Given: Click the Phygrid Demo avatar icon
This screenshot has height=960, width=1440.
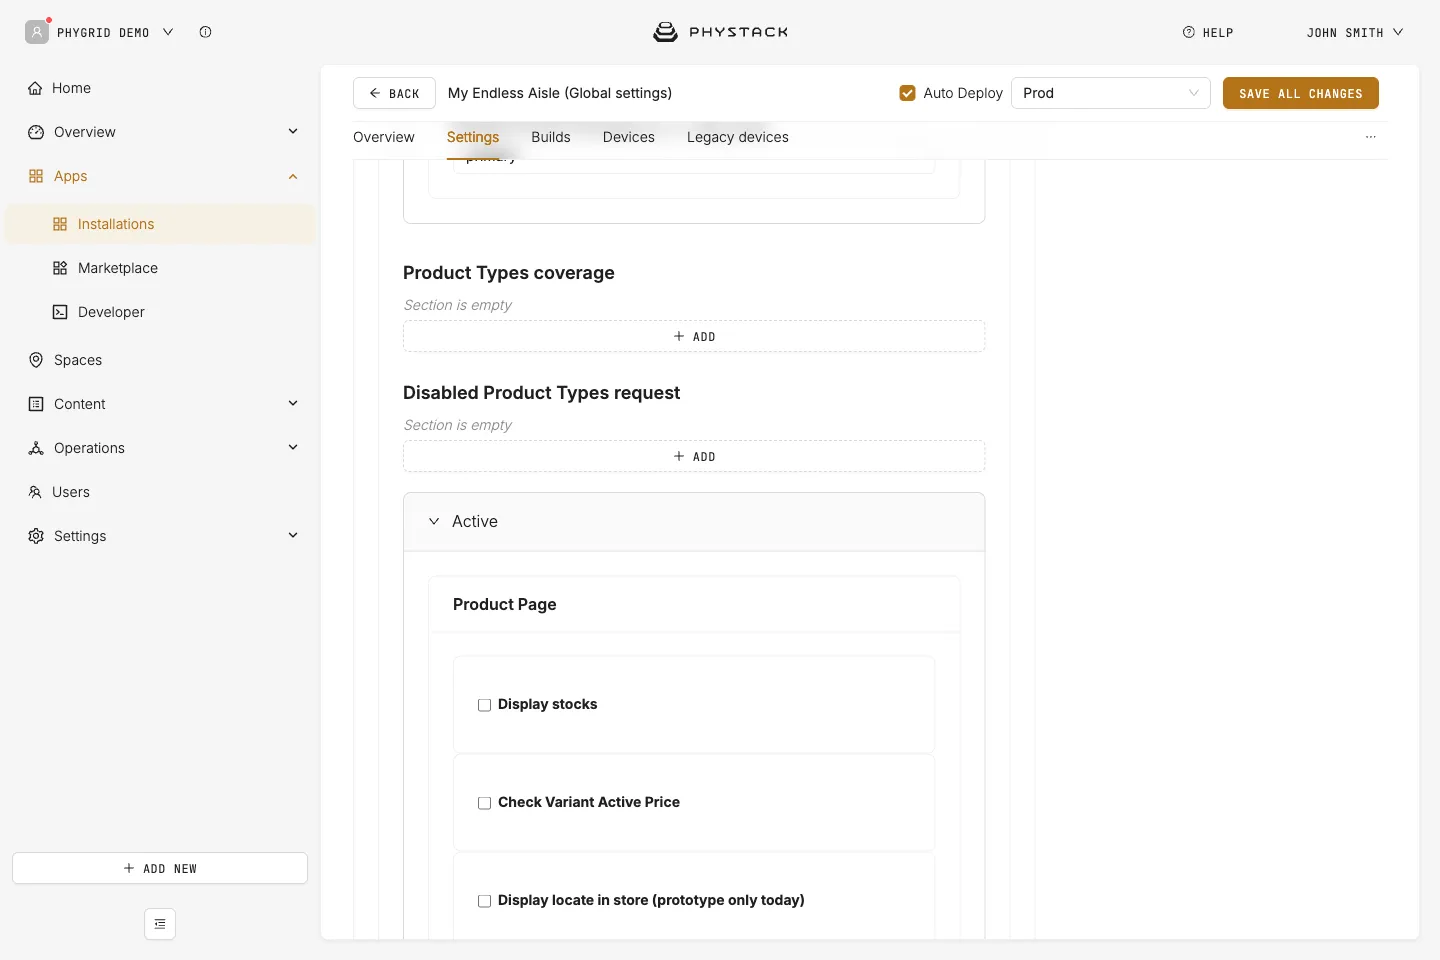Looking at the screenshot, I should (37, 32).
